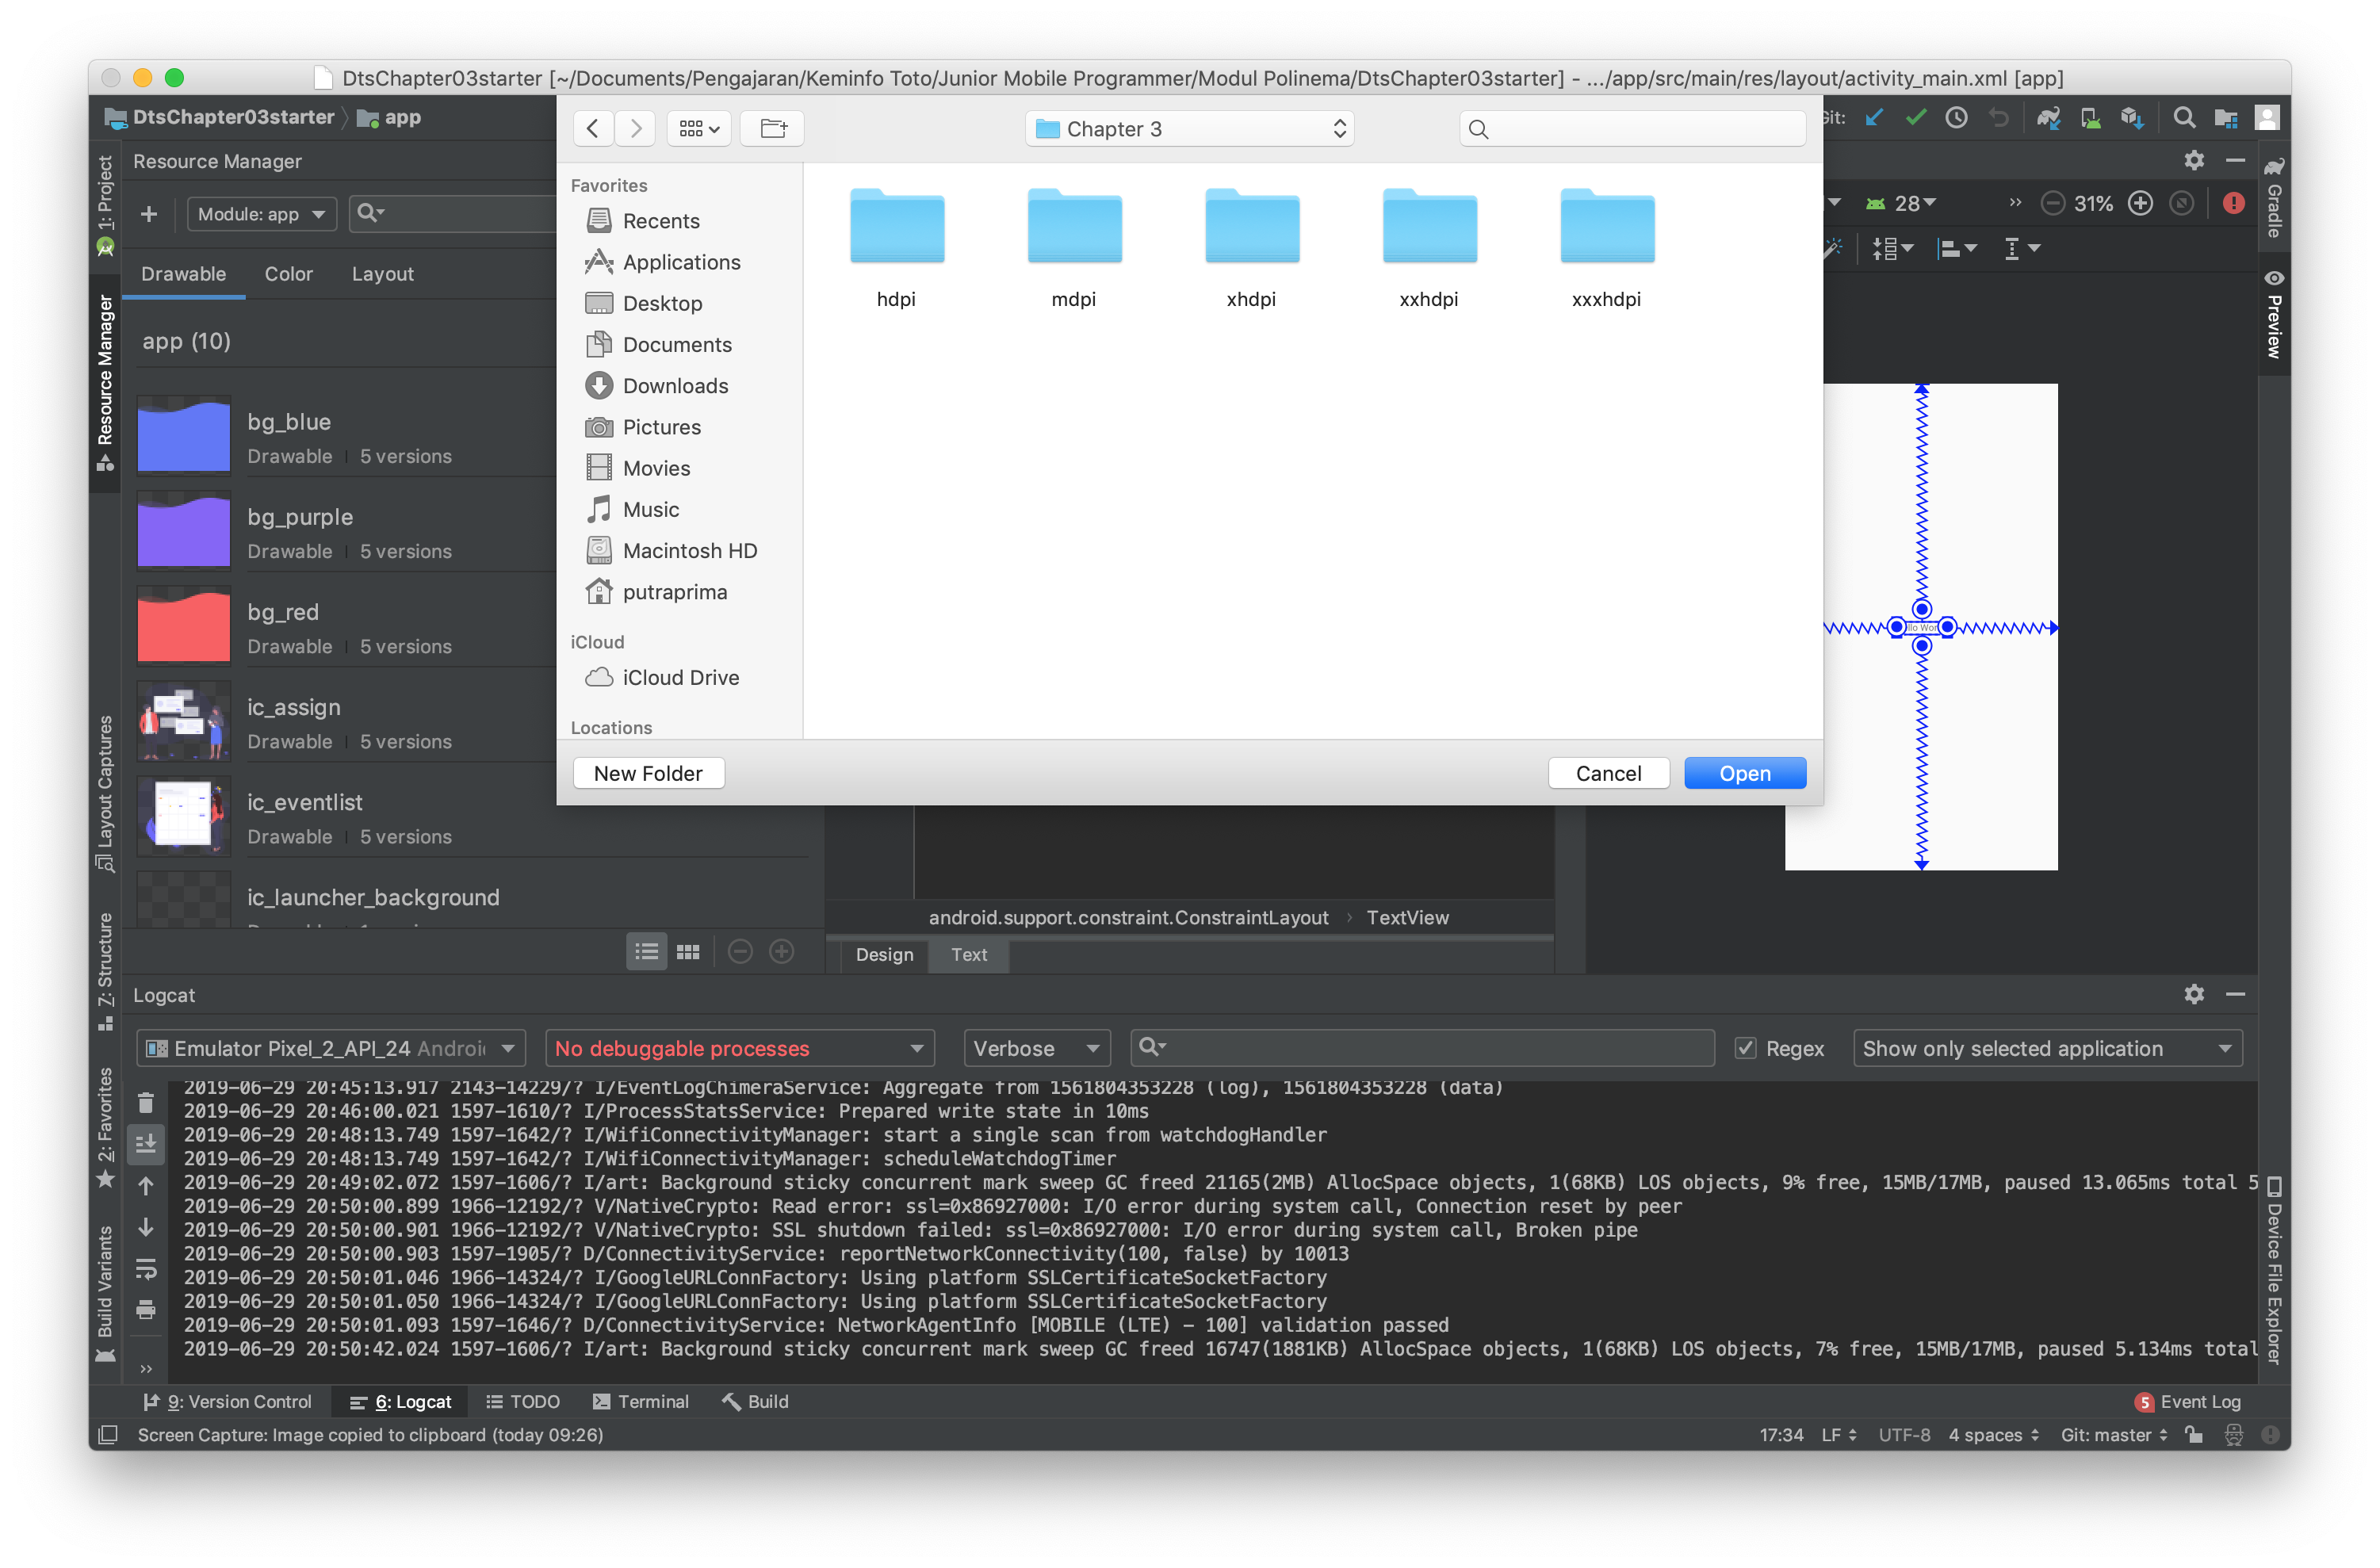This screenshot has height=1568, width=2380.
Task: Expand Module app selector dropdown
Action: coord(259,212)
